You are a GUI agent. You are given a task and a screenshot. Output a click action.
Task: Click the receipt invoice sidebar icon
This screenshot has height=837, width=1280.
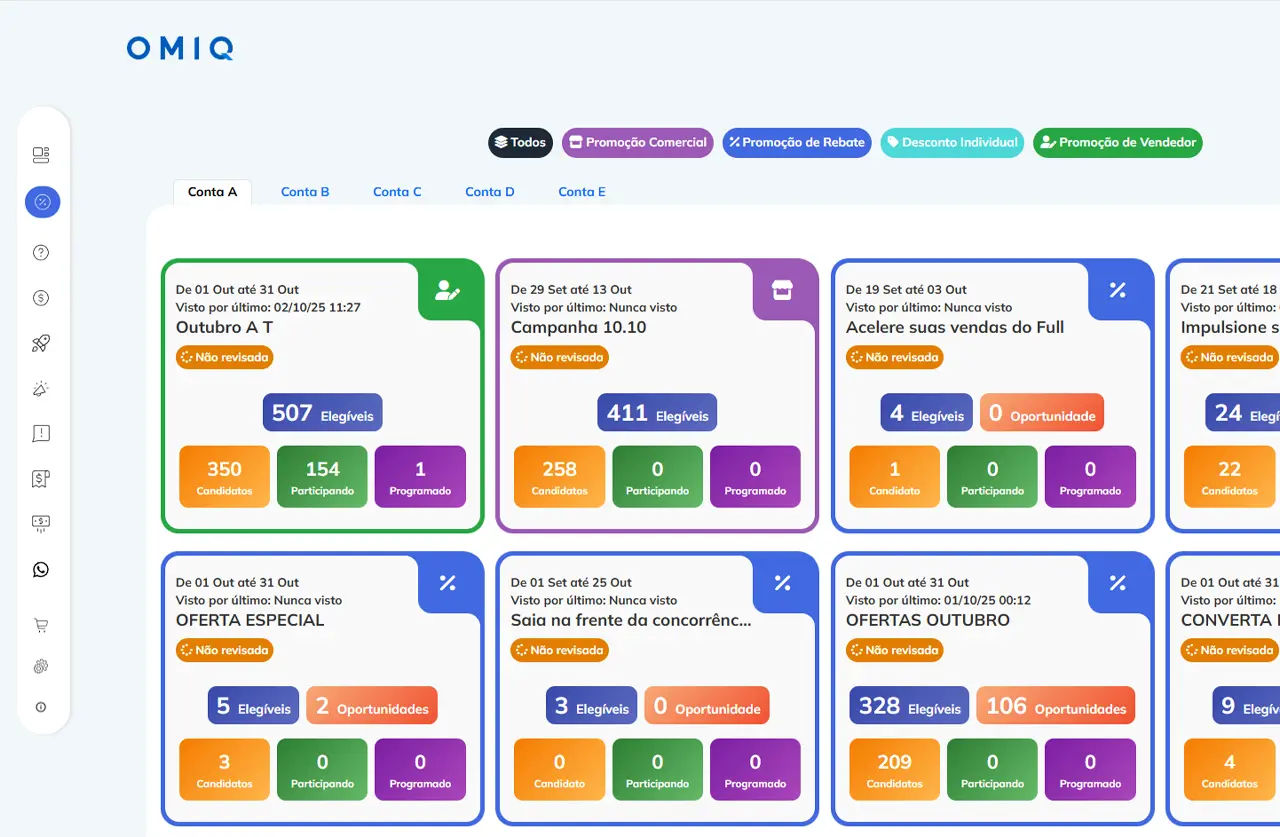41,479
